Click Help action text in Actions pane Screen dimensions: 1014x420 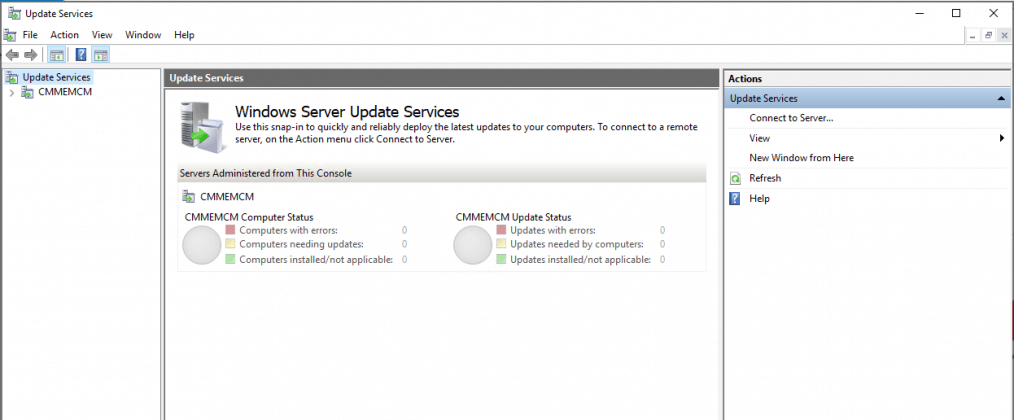click(759, 199)
